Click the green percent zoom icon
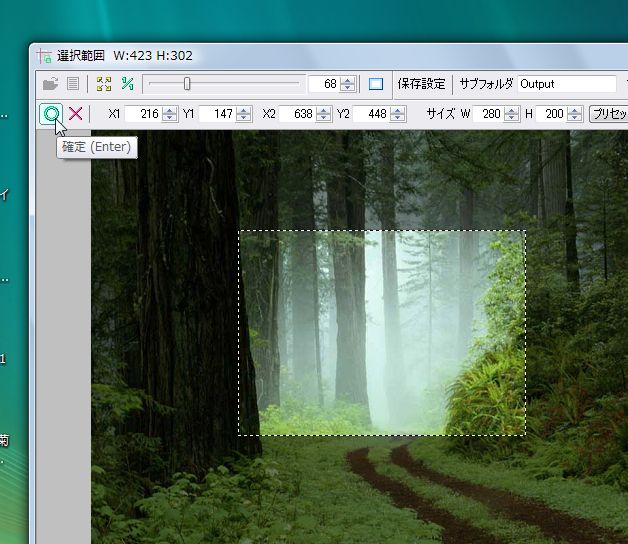628x544 pixels. tap(127, 84)
